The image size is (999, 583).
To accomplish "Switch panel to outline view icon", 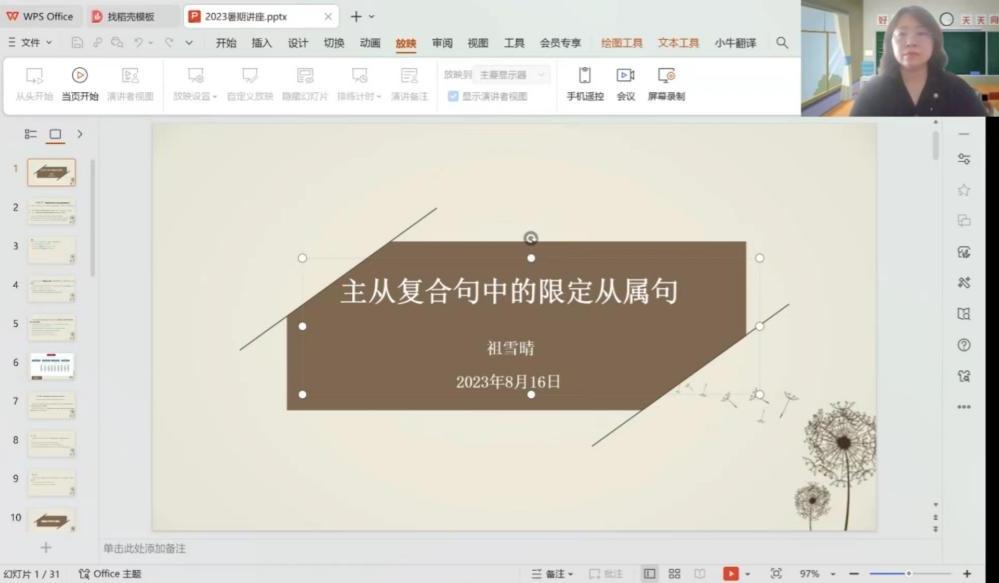I will [31, 134].
